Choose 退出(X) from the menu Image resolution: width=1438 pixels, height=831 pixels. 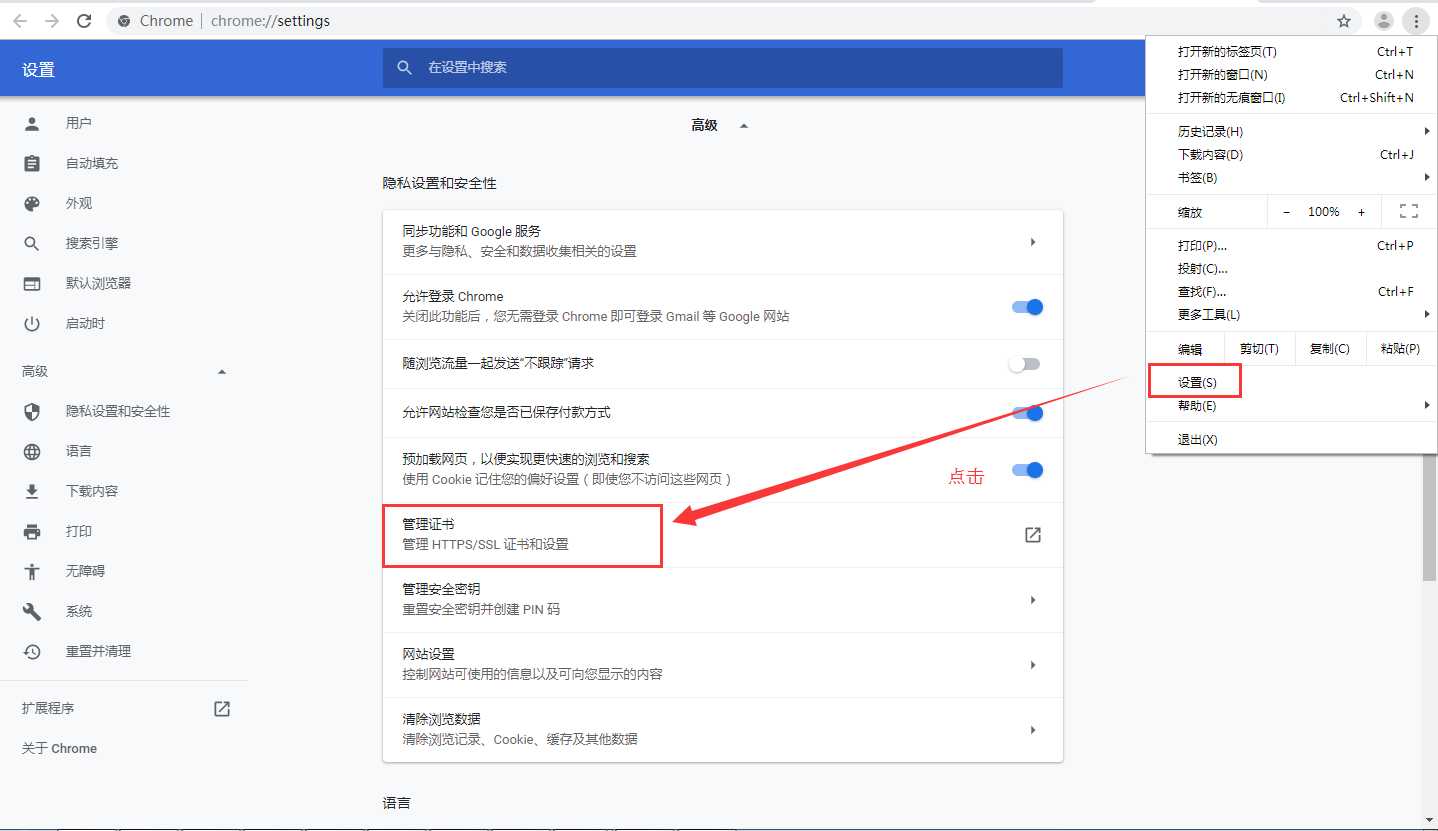[x=1291, y=439]
